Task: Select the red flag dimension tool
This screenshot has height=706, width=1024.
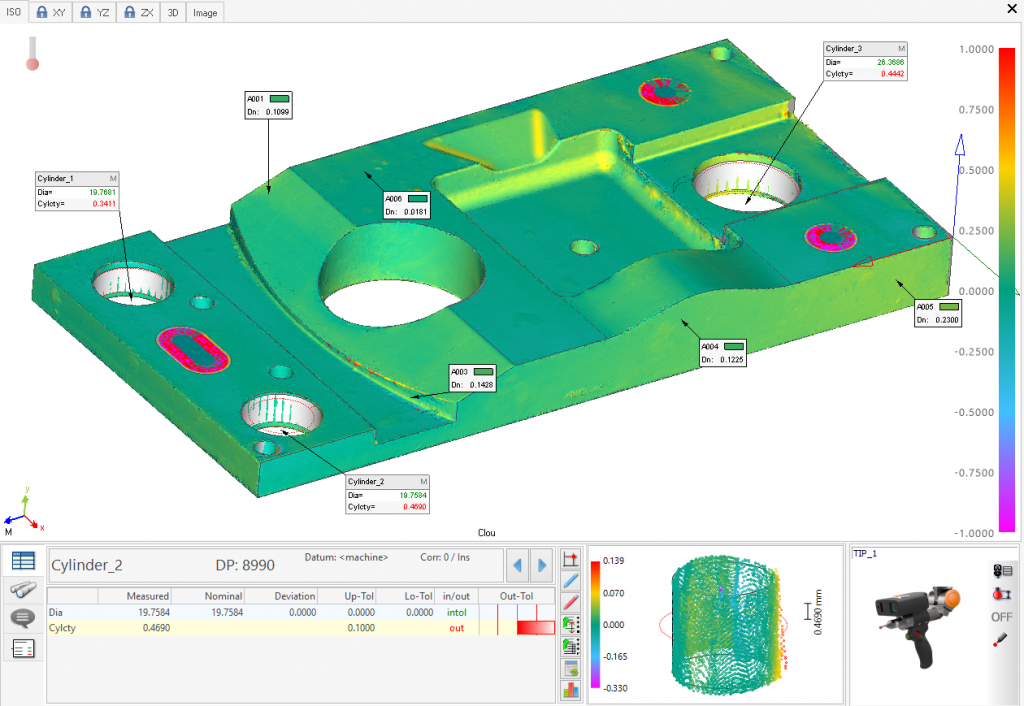Action: 570,559
